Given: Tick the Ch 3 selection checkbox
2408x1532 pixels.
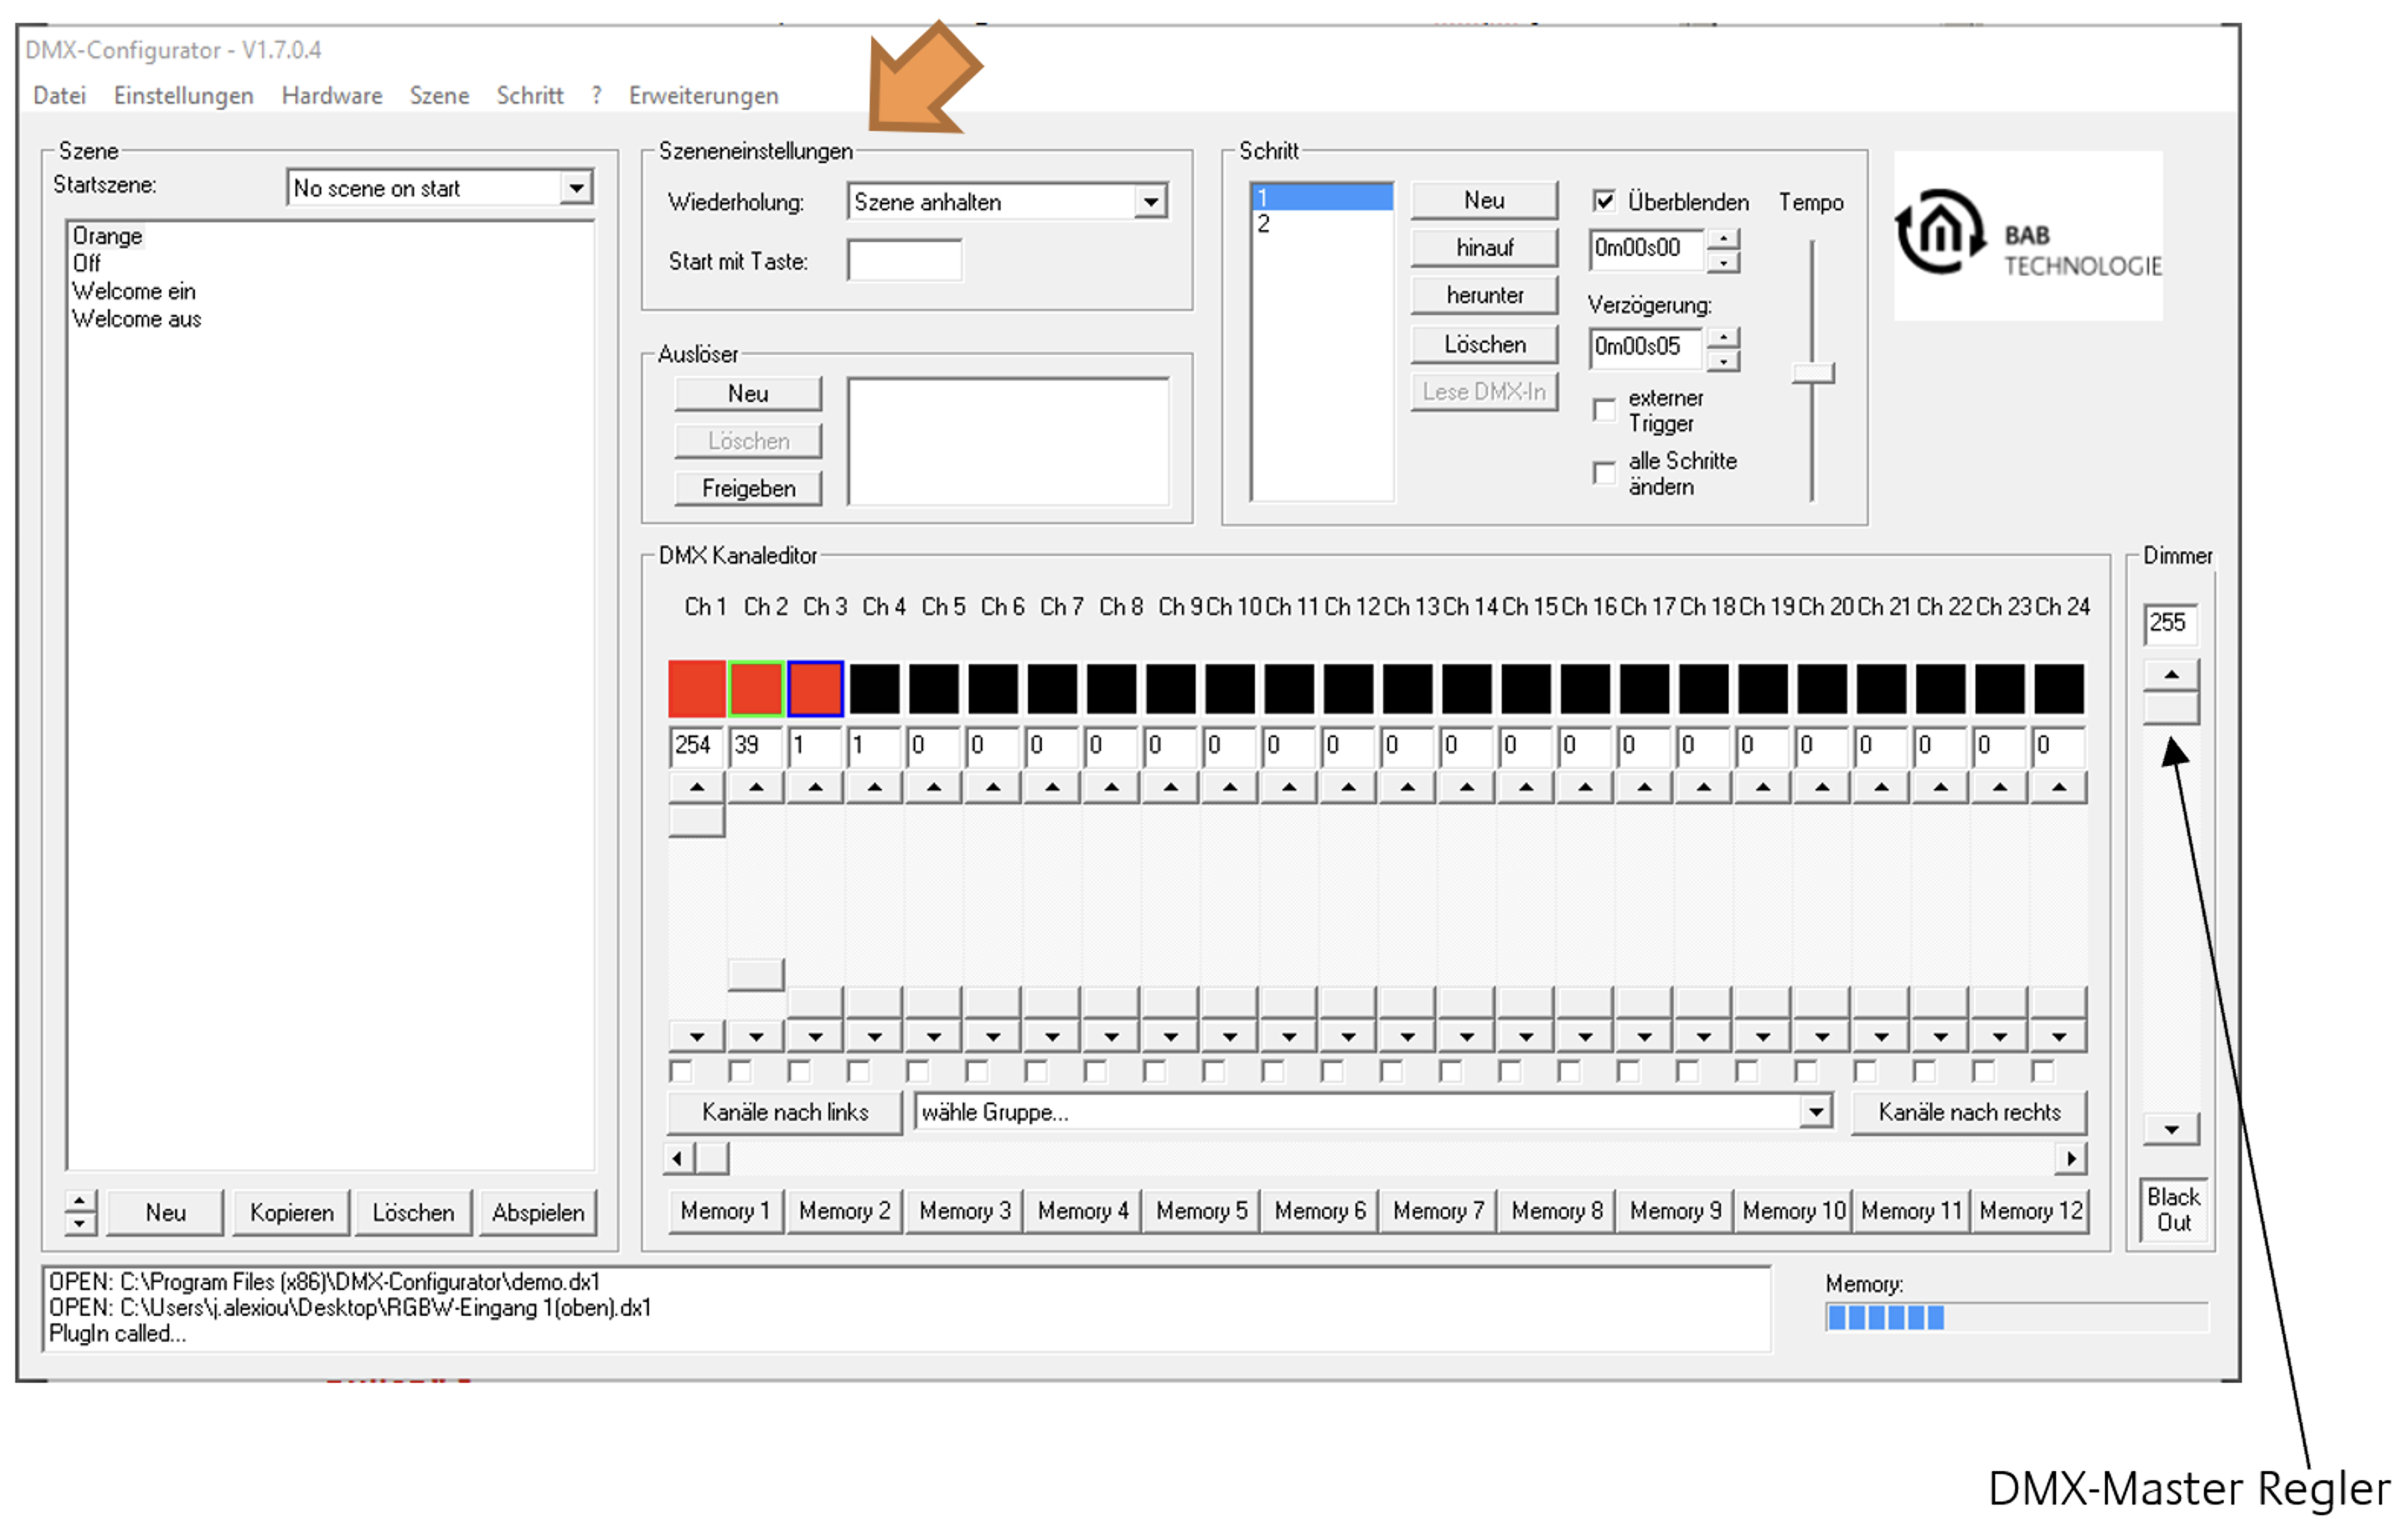Looking at the screenshot, I should click(799, 1071).
